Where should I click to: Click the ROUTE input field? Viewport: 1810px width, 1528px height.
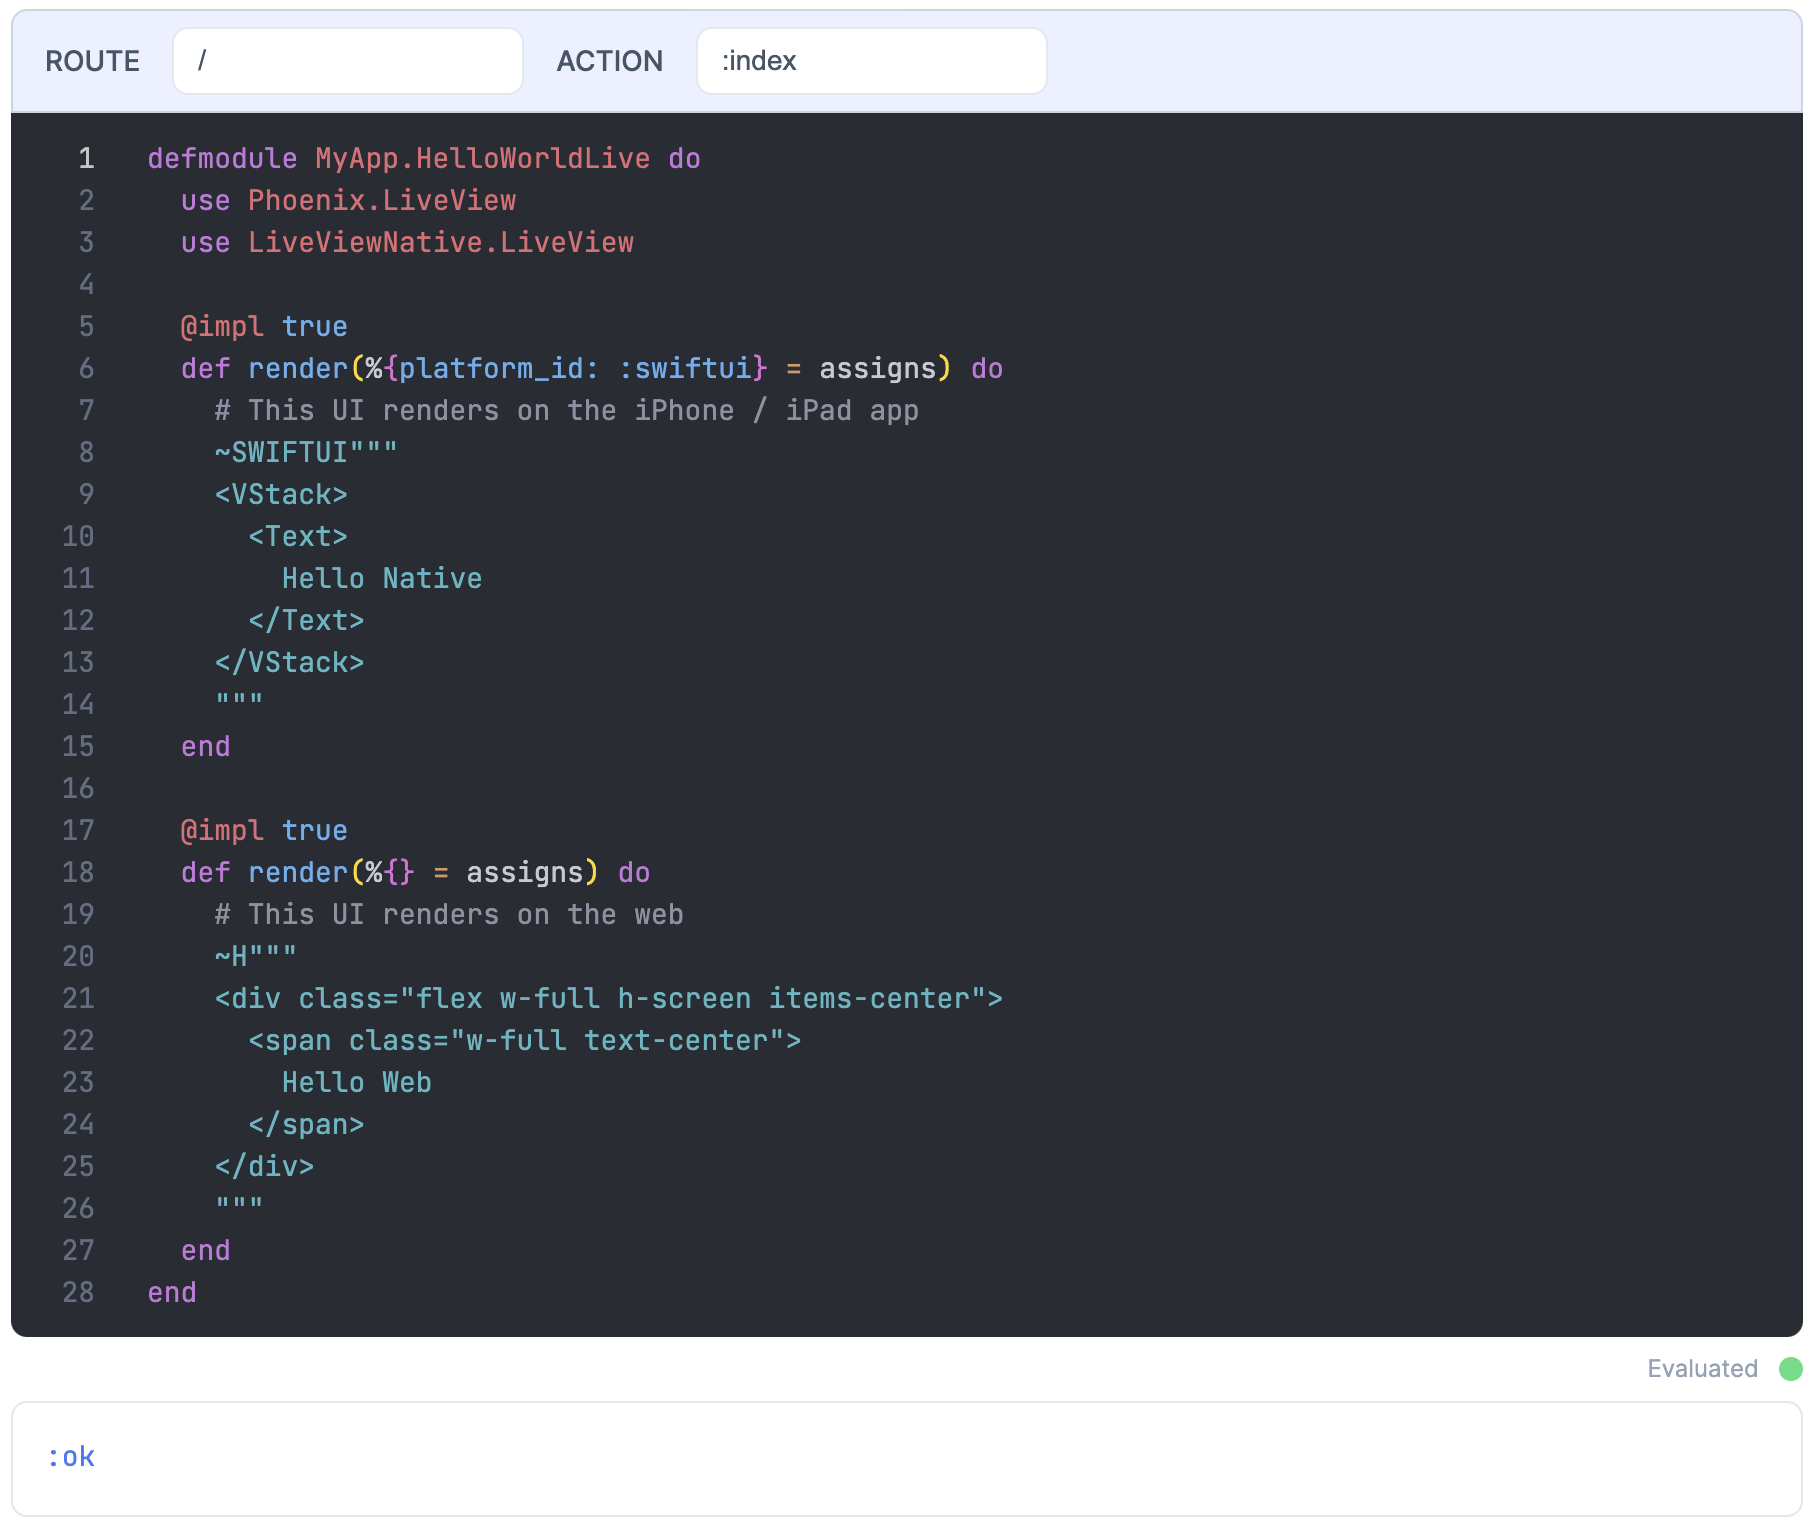[347, 61]
